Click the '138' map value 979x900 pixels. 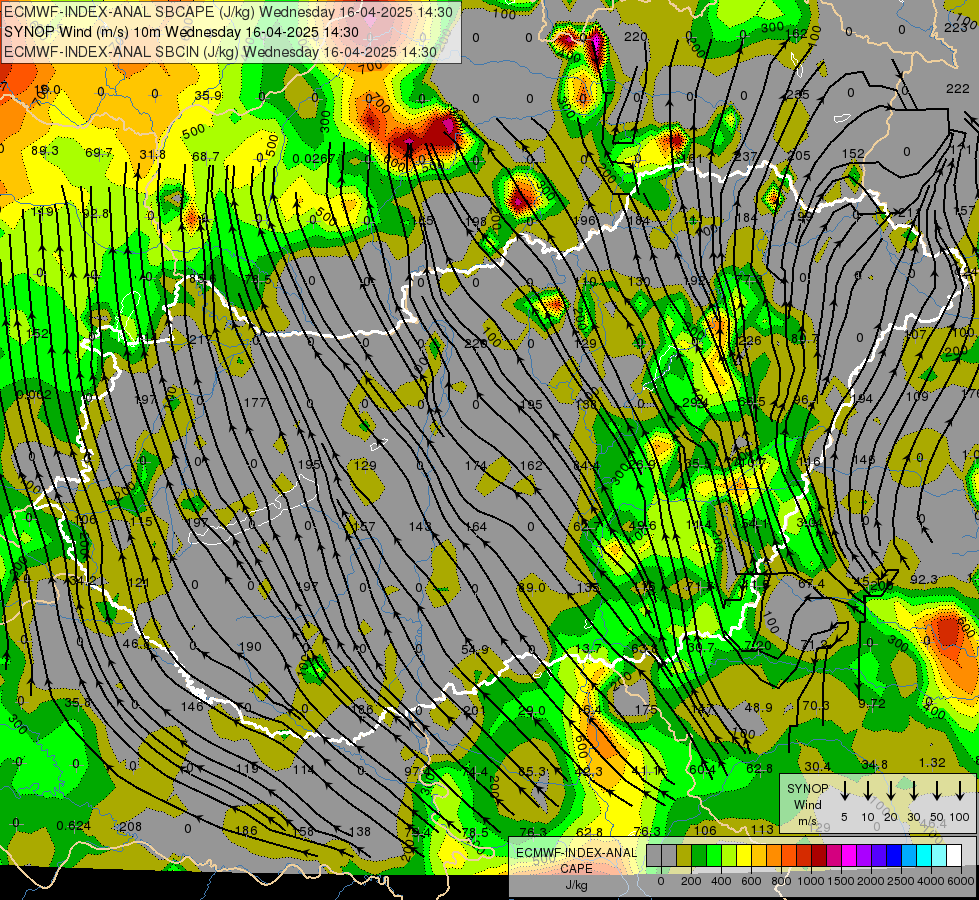360,831
